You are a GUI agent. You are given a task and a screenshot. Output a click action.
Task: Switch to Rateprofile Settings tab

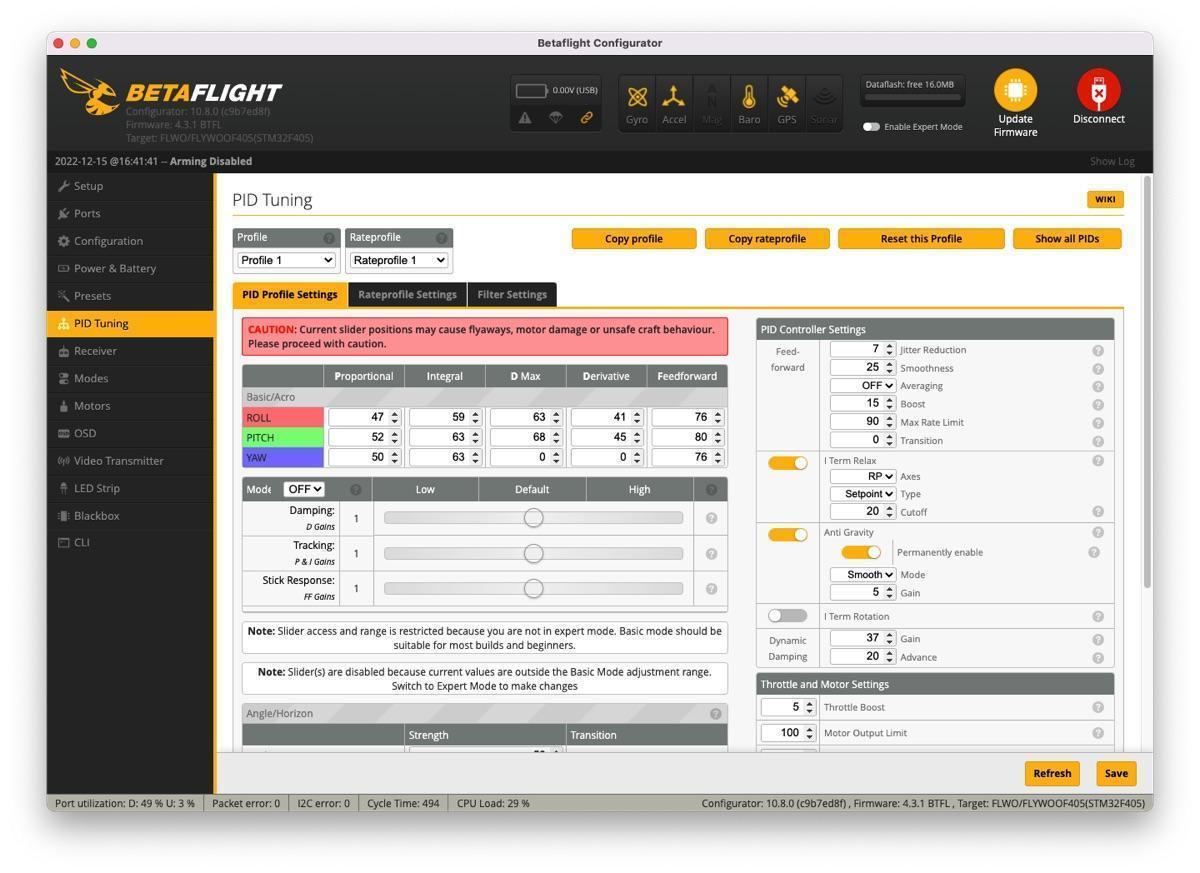point(407,294)
